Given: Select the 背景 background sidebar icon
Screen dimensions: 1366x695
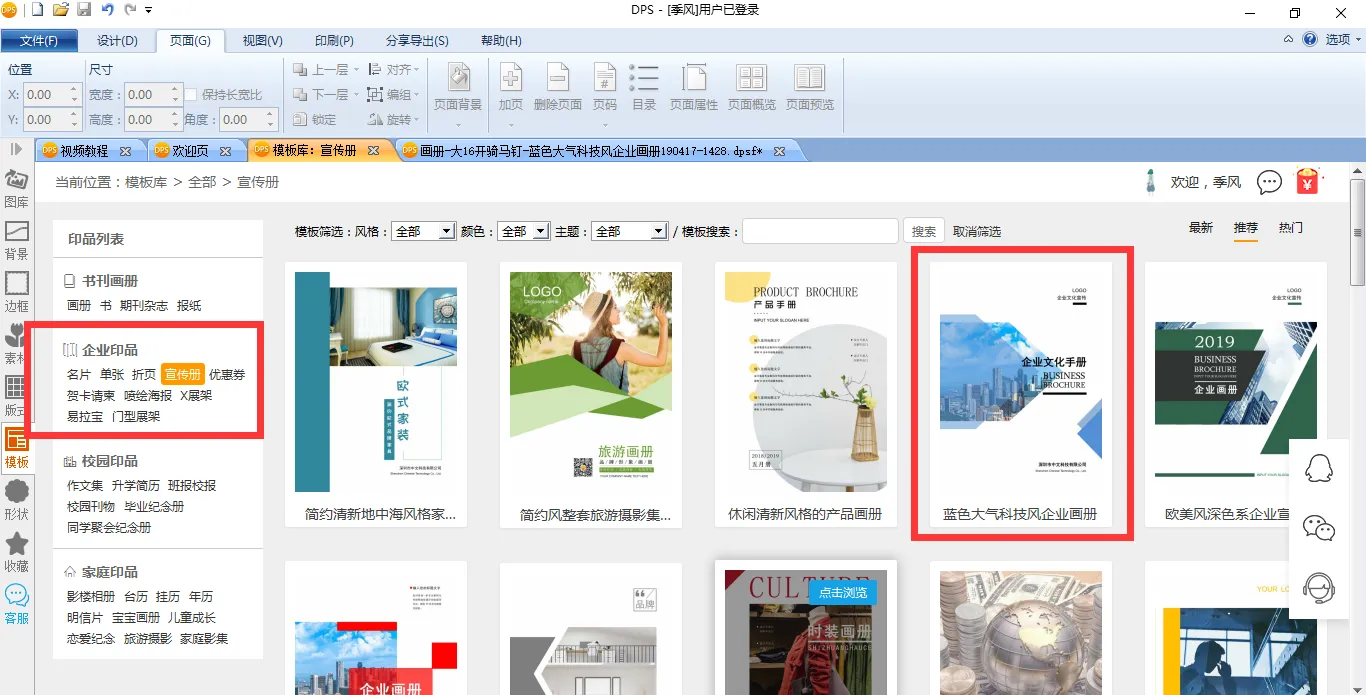Looking at the screenshot, I should [16, 240].
